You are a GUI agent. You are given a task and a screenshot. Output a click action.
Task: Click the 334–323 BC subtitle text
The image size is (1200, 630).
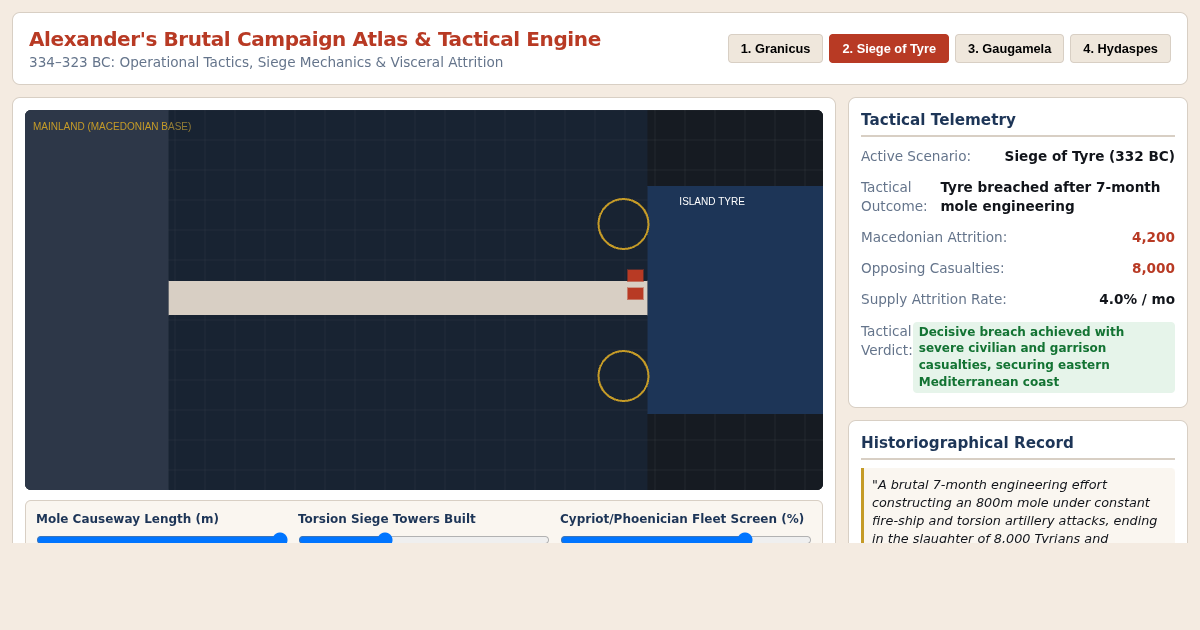(x=266, y=62)
